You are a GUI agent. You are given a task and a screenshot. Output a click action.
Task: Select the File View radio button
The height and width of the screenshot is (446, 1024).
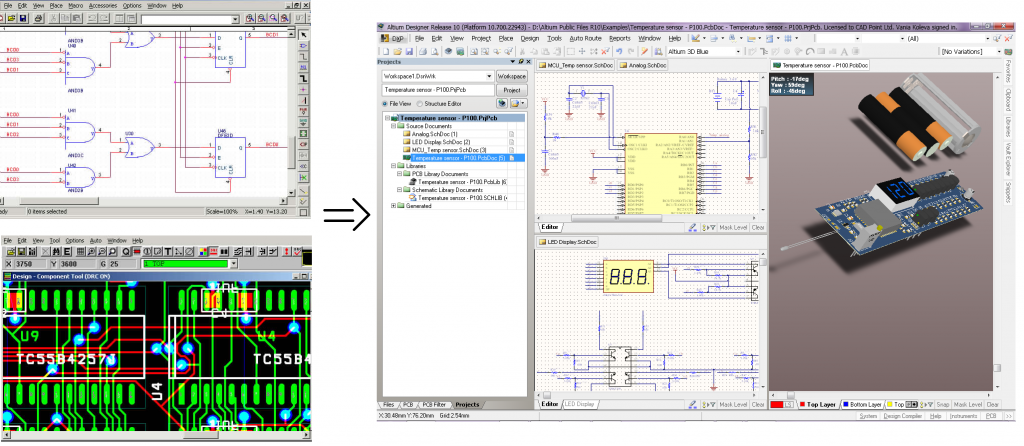[x=385, y=103]
